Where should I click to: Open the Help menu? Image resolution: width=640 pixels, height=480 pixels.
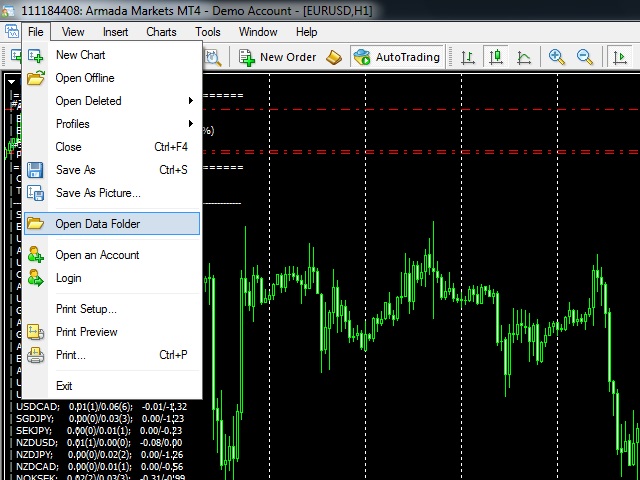tap(307, 31)
